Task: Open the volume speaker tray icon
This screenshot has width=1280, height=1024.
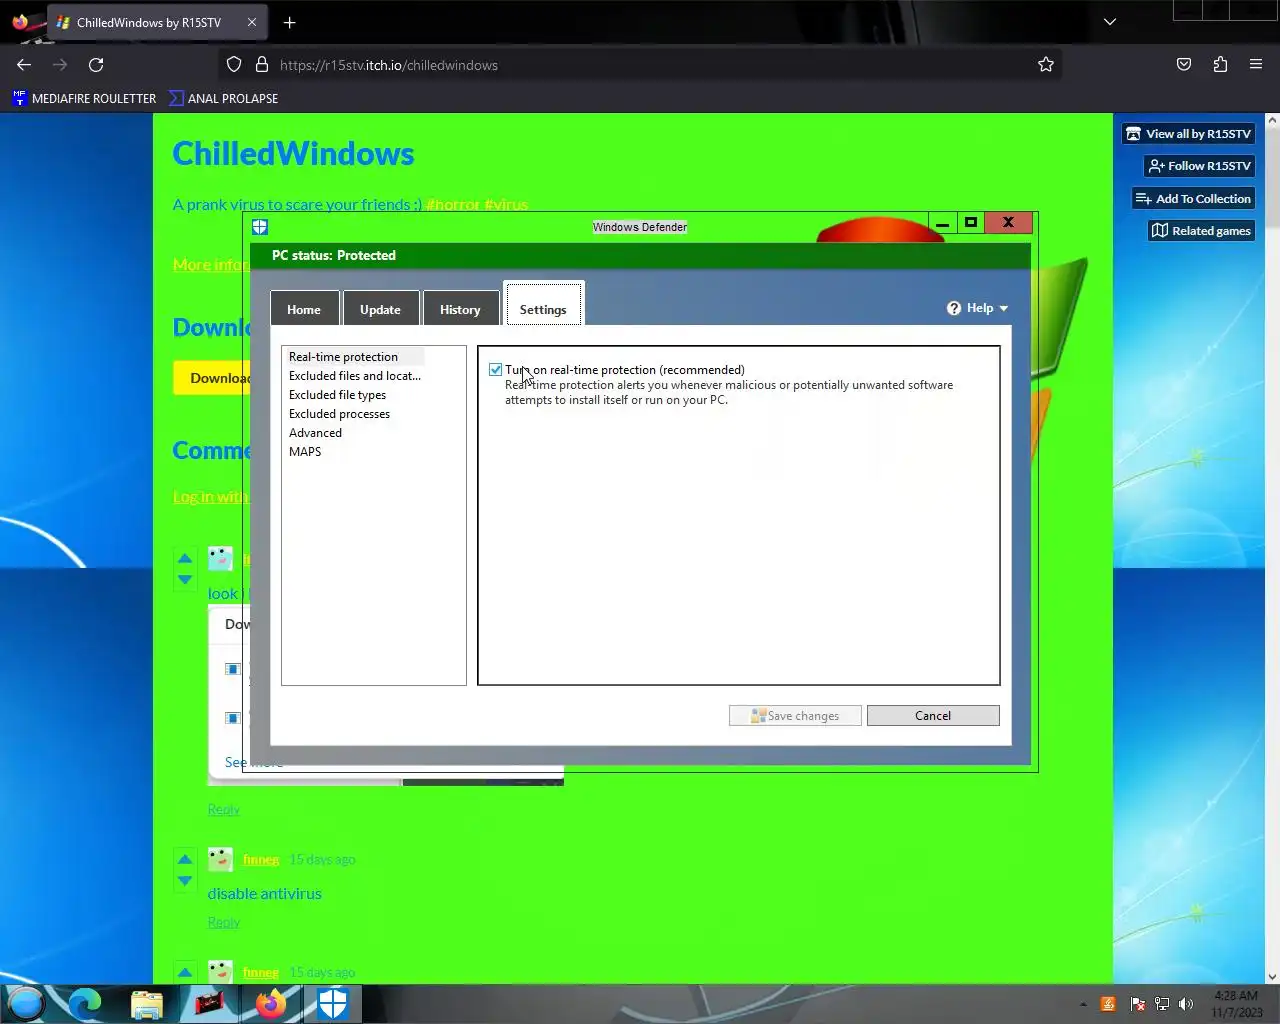Action: (x=1186, y=1004)
